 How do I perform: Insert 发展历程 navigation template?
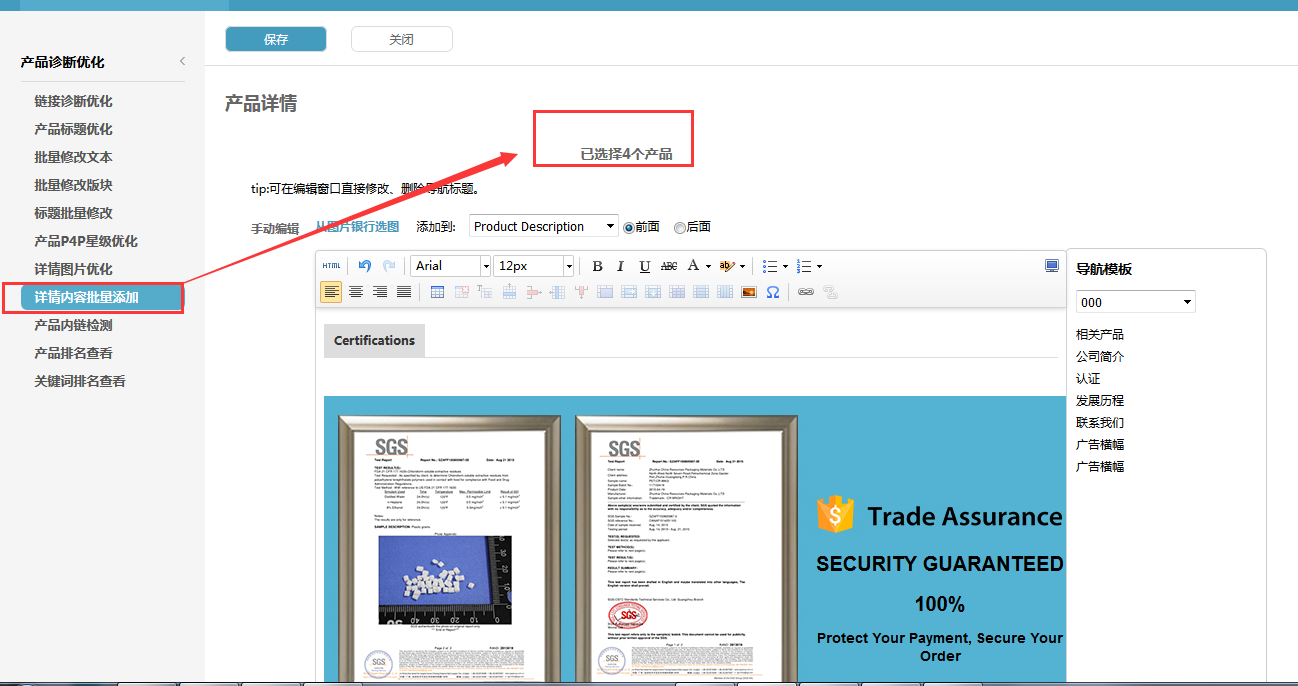pyautogui.click(x=1100, y=400)
